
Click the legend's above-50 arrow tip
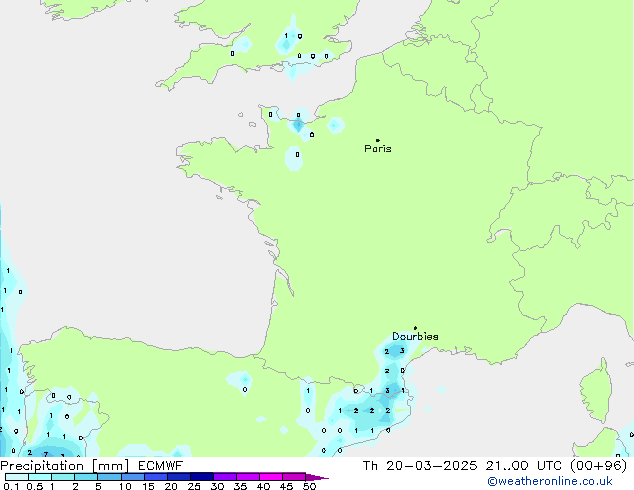[x=317, y=477]
